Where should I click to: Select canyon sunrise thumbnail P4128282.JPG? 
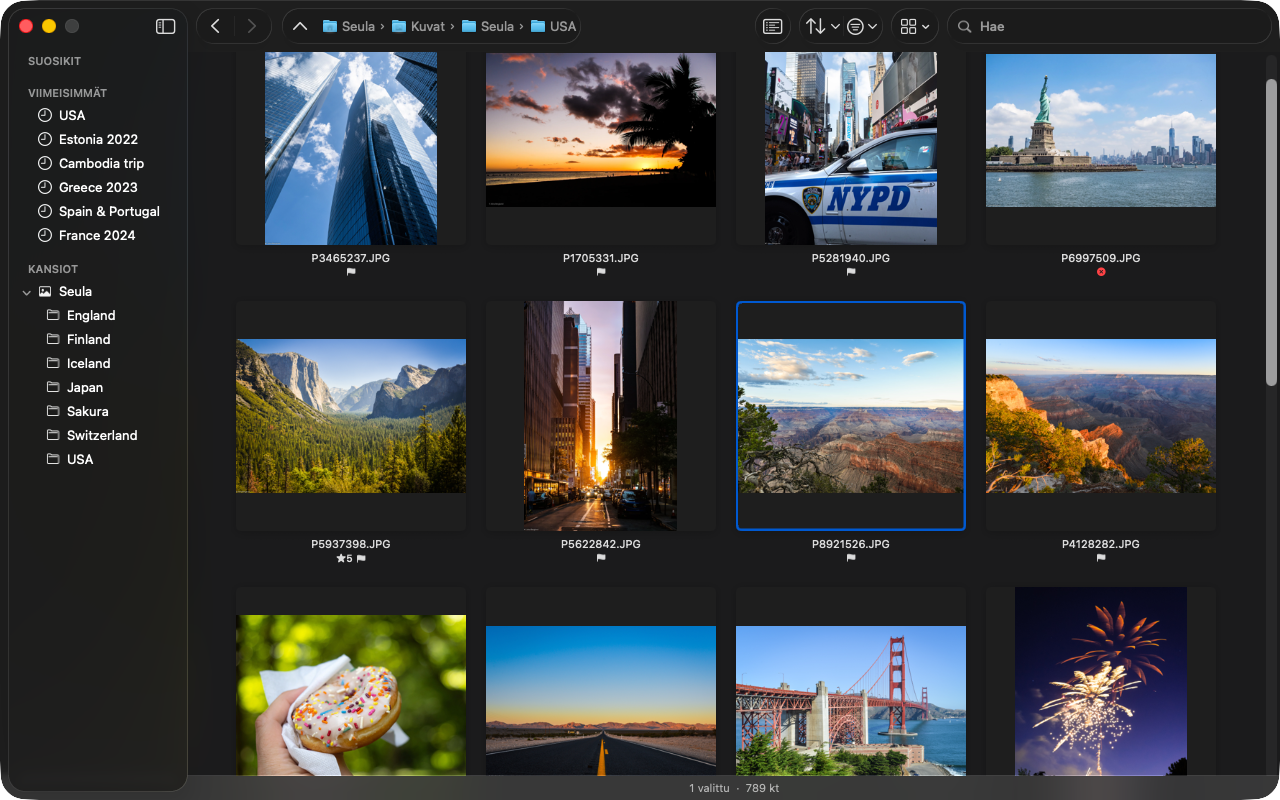pyautogui.click(x=1101, y=416)
